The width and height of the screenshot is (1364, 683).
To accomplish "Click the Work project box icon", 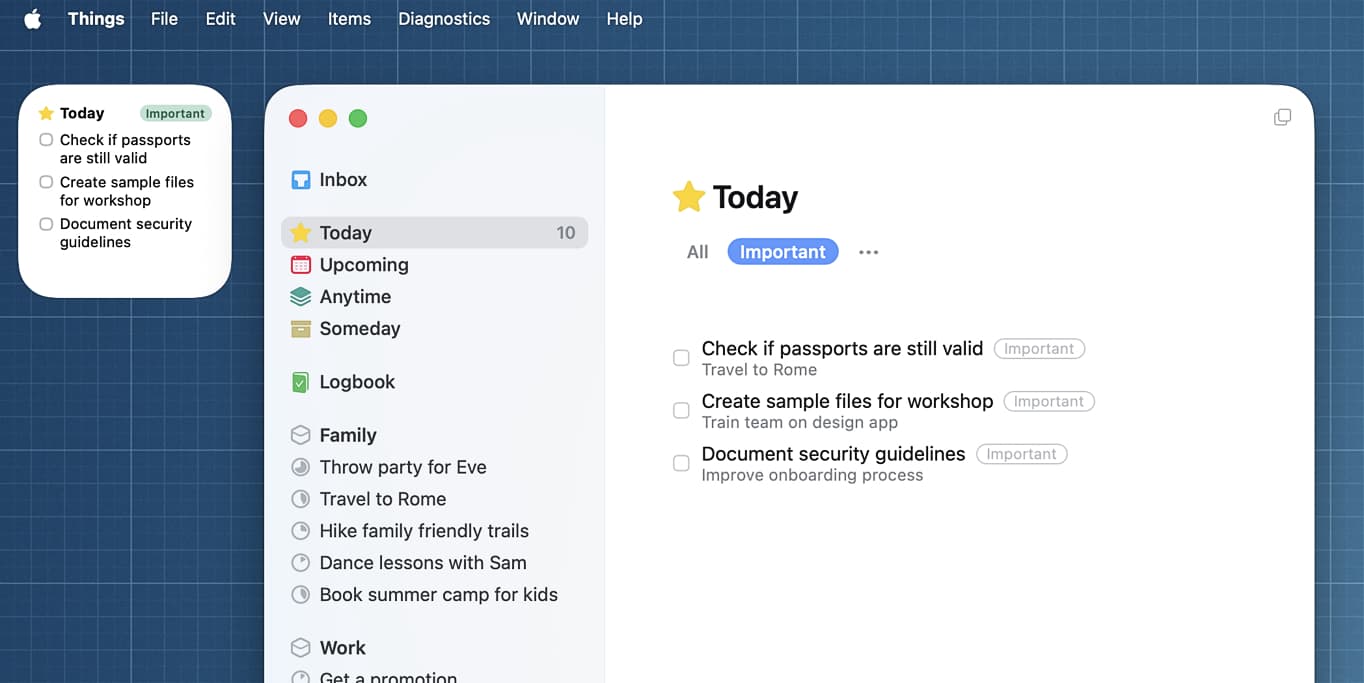I will pos(300,647).
